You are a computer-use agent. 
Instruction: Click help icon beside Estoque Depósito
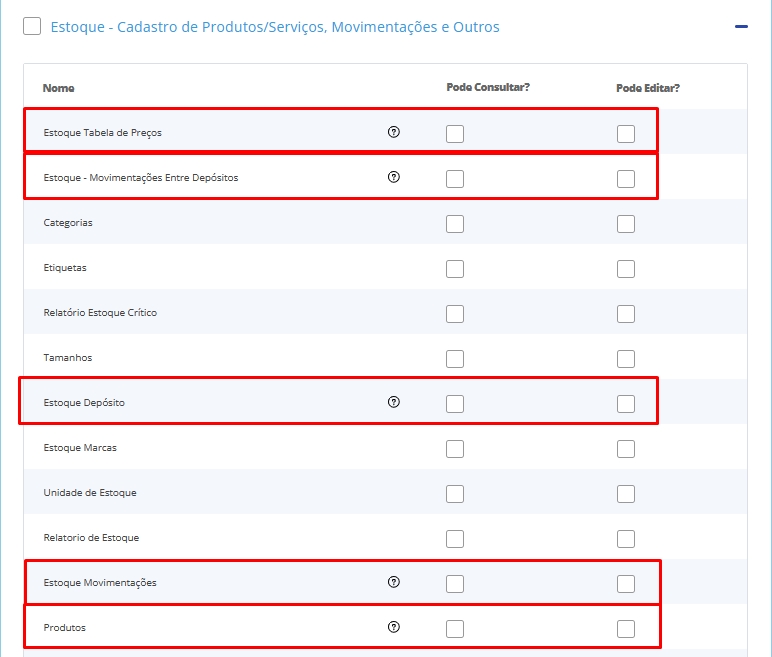(393, 402)
